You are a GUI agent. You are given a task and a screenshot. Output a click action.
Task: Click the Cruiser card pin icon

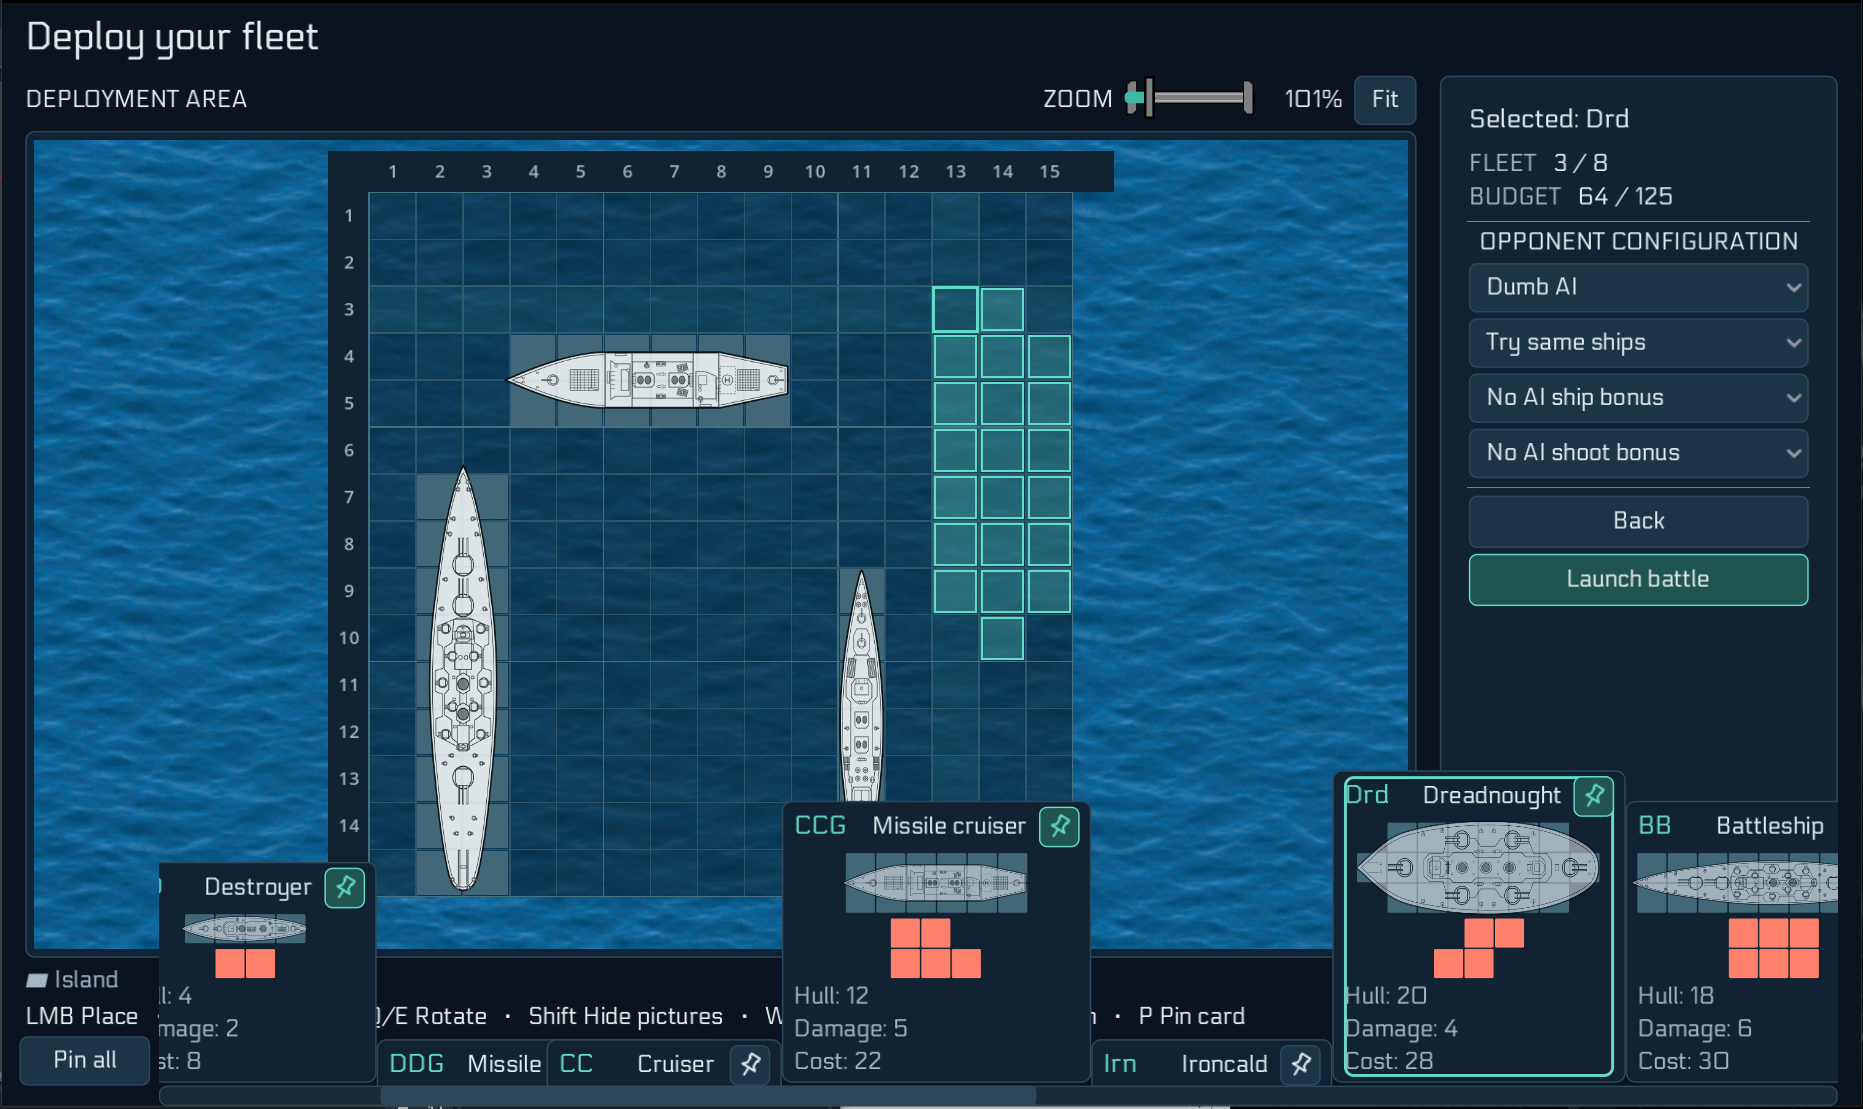[x=750, y=1064]
